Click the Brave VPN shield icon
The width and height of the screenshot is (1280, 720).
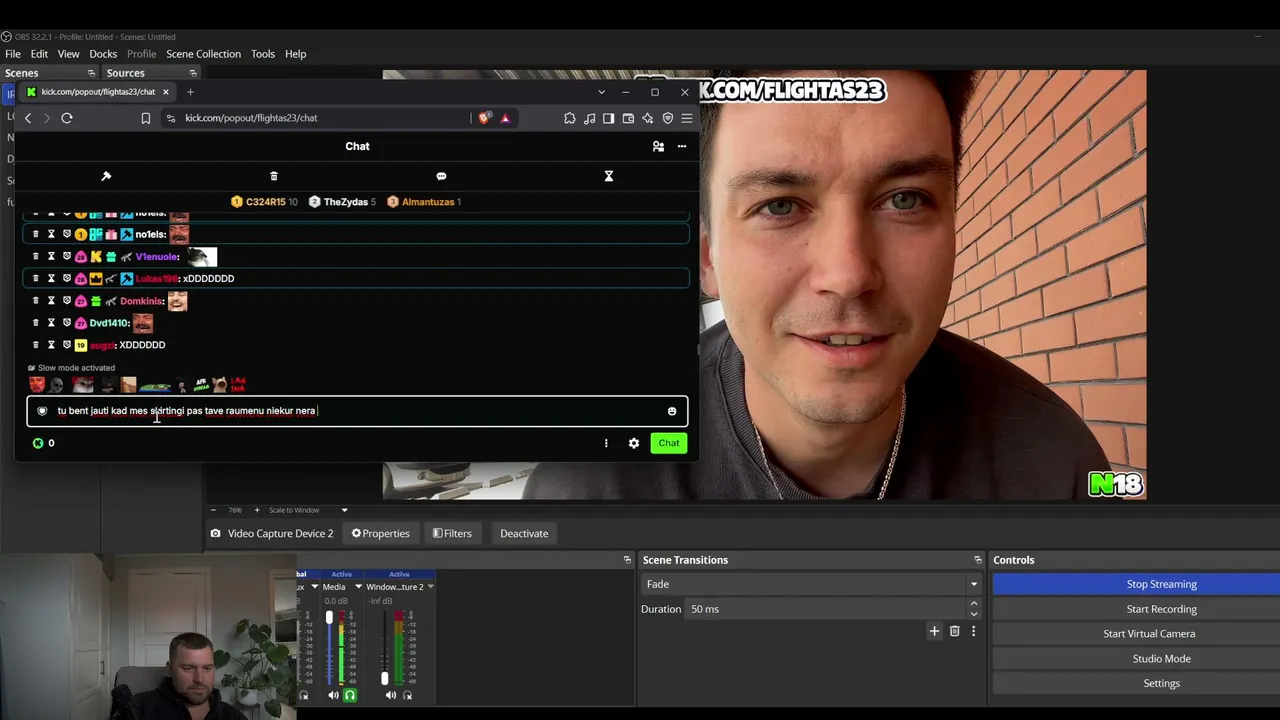coord(668,118)
